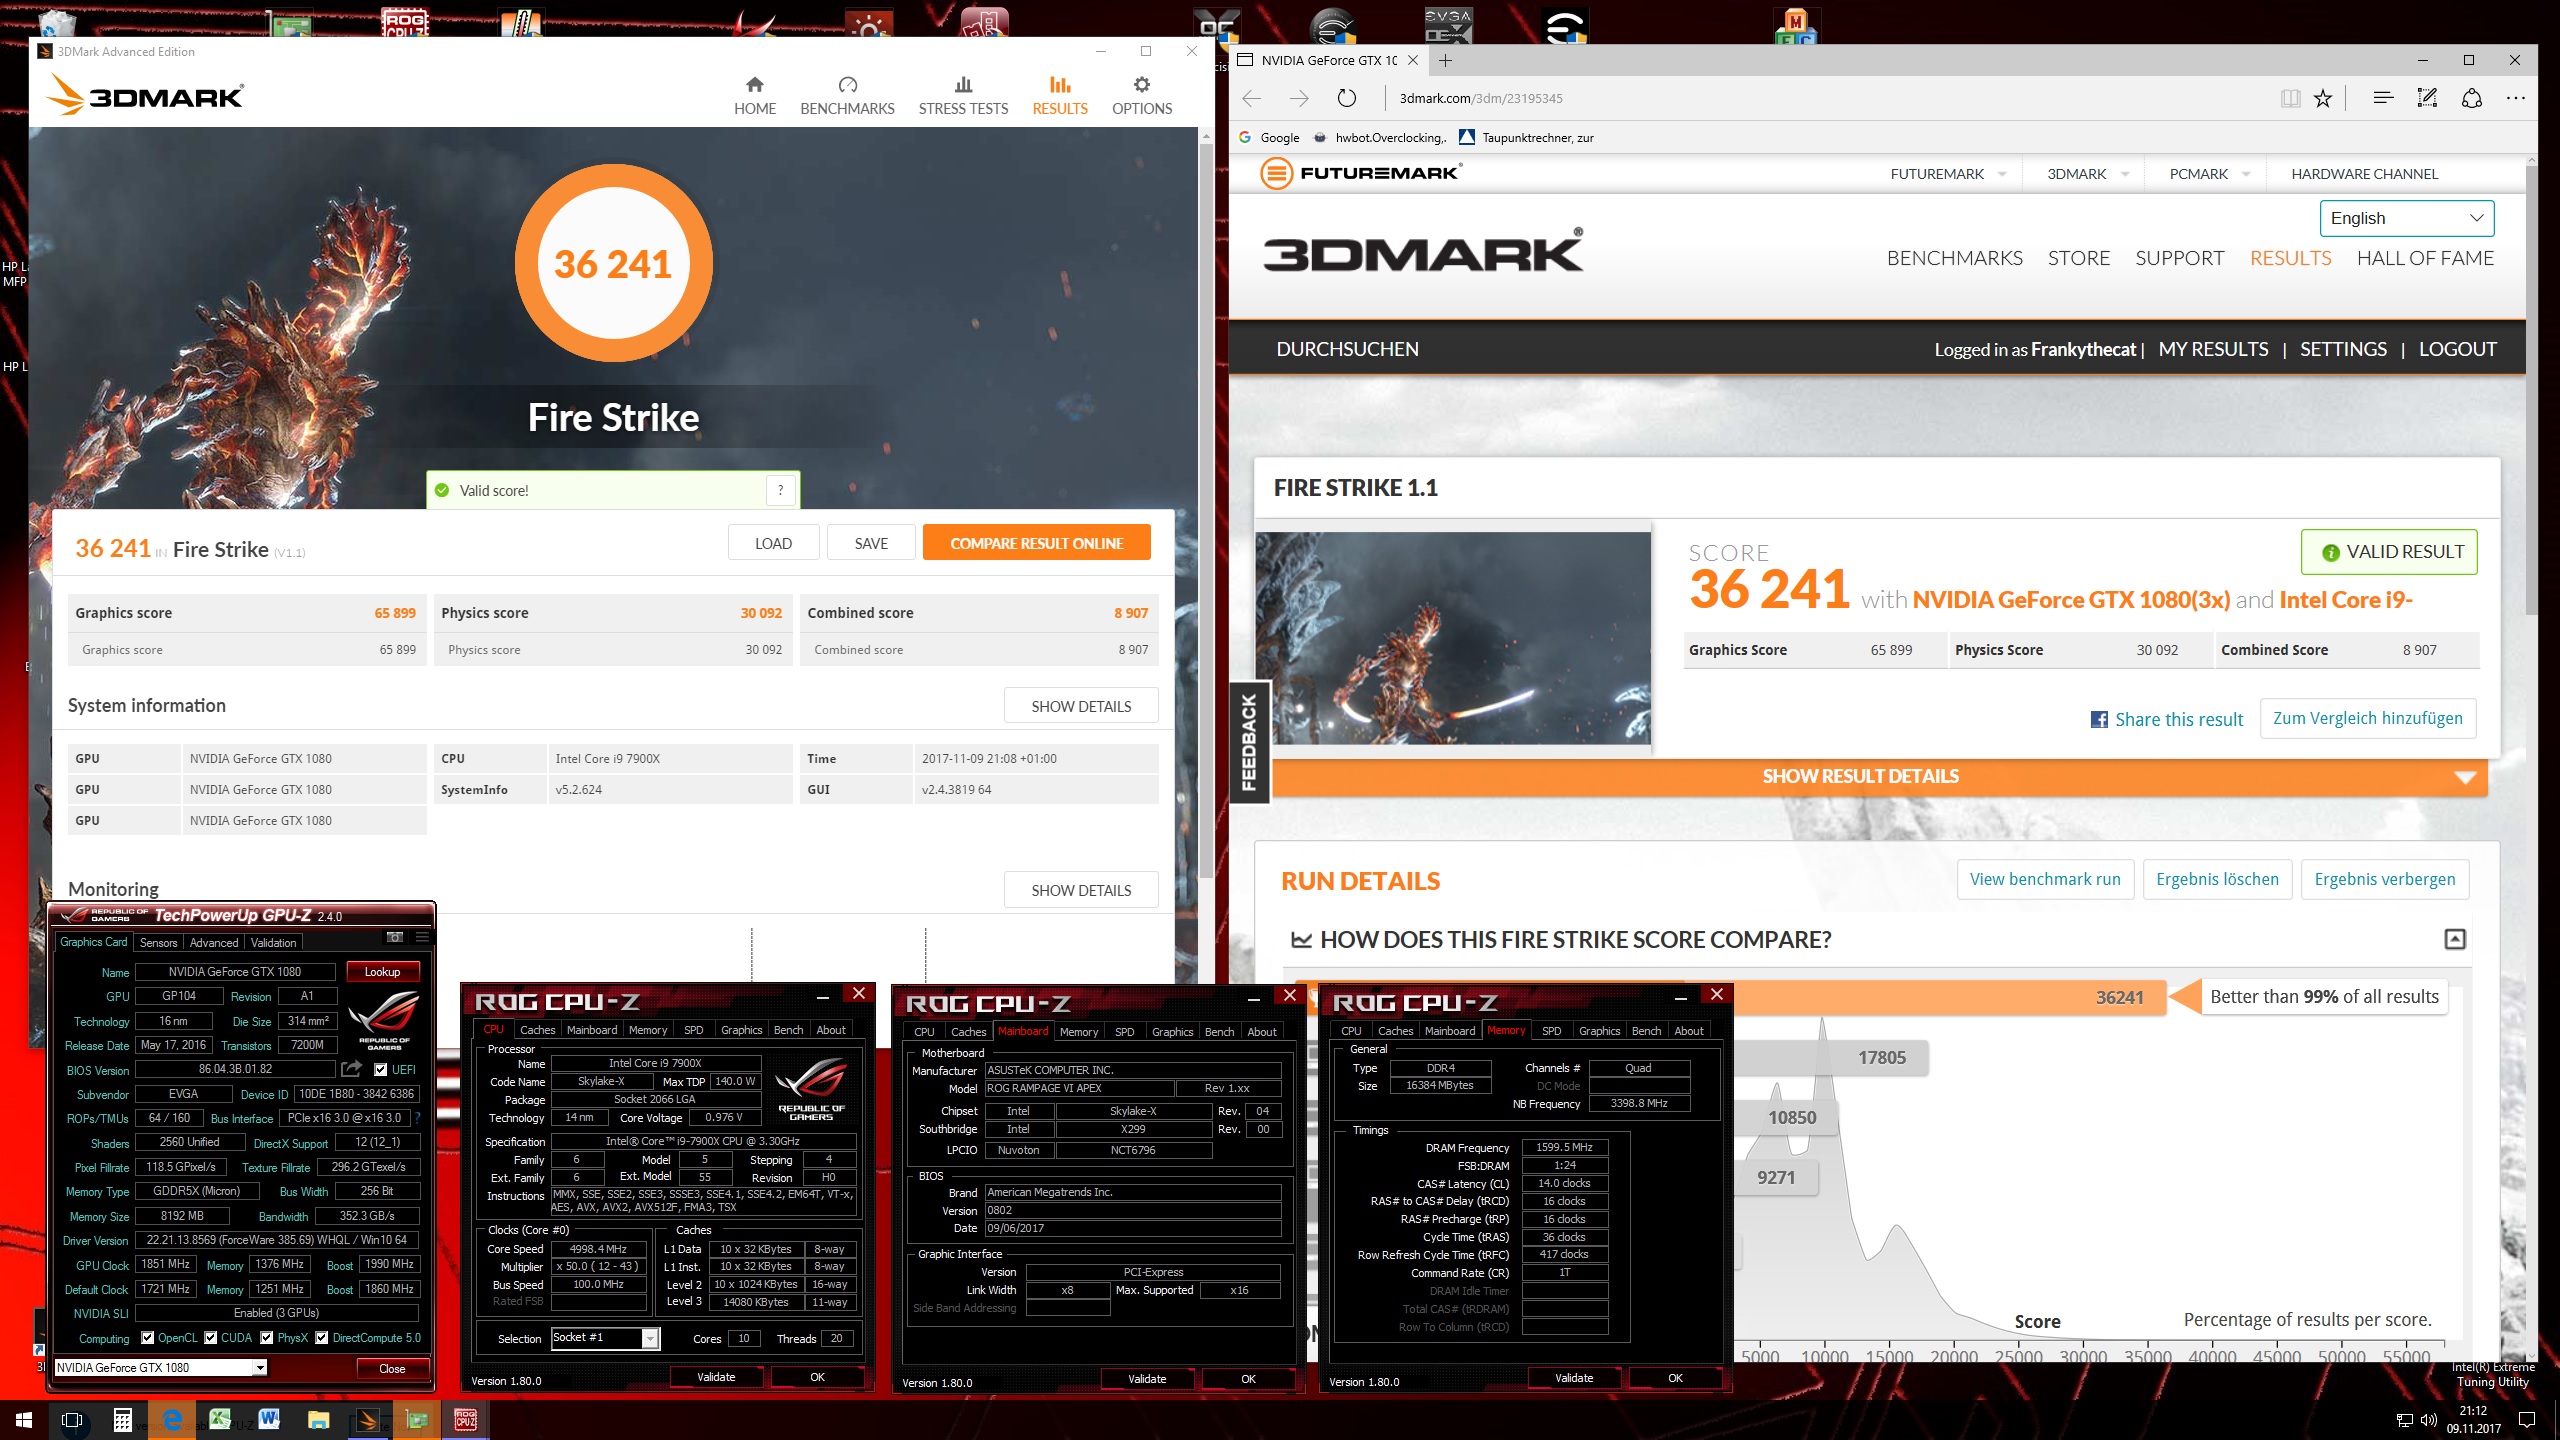Expand the 3DMARK site menu
This screenshot has width=2560, height=1440.
(x=2087, y=174)
